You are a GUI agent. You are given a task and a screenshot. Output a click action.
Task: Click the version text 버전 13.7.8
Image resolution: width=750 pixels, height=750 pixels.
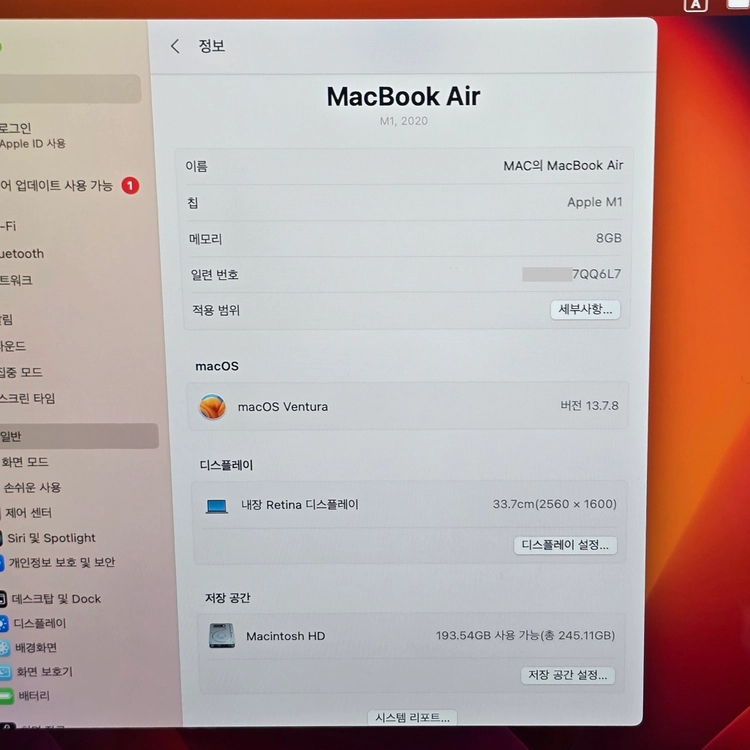point(589,406)
